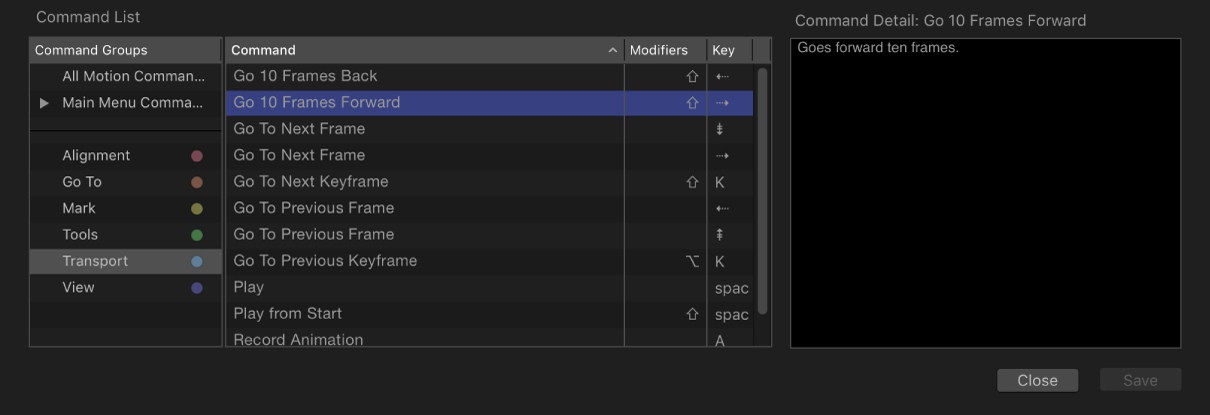
Task: Click the Modifiers column header
Action: click(x=659, y=50)
